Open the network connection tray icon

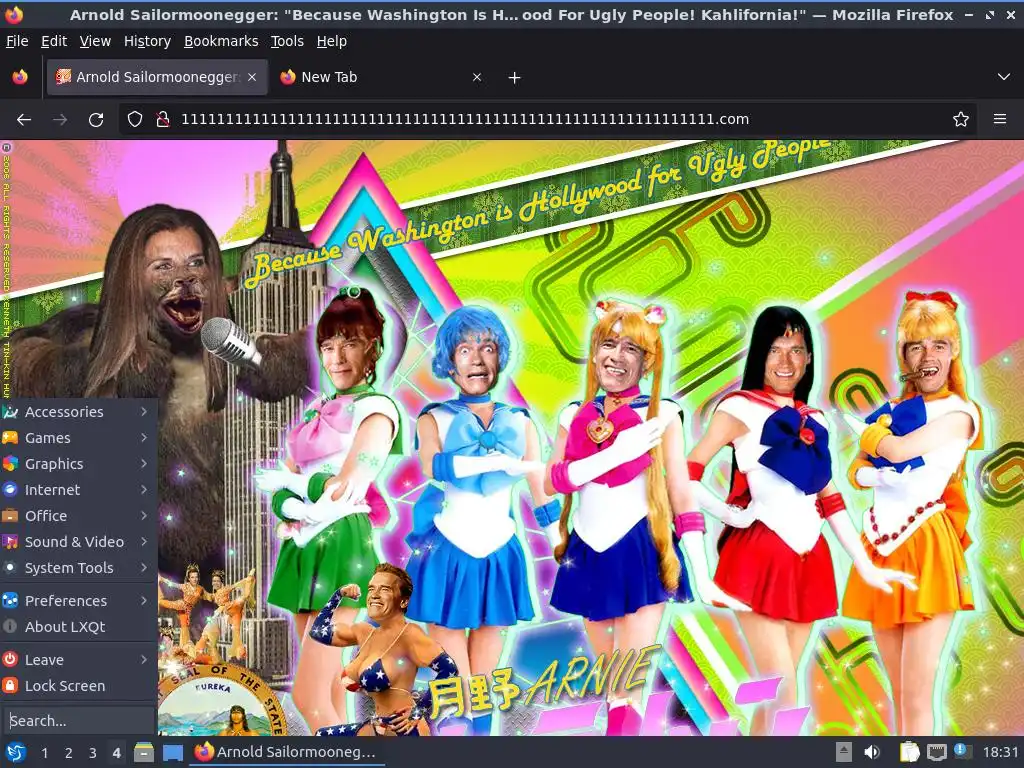pyautogui.click(x=936, y=752)
